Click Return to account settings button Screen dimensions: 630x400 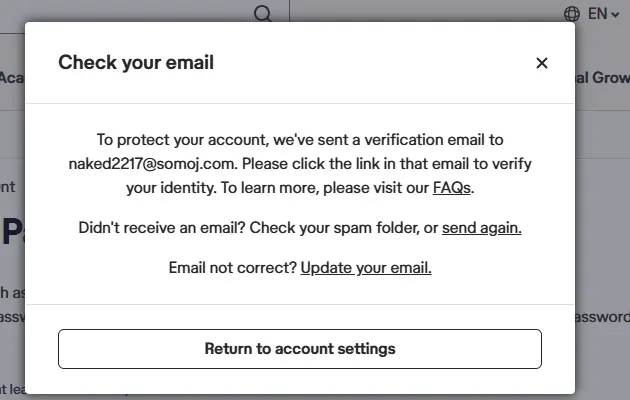pos(300,349)
